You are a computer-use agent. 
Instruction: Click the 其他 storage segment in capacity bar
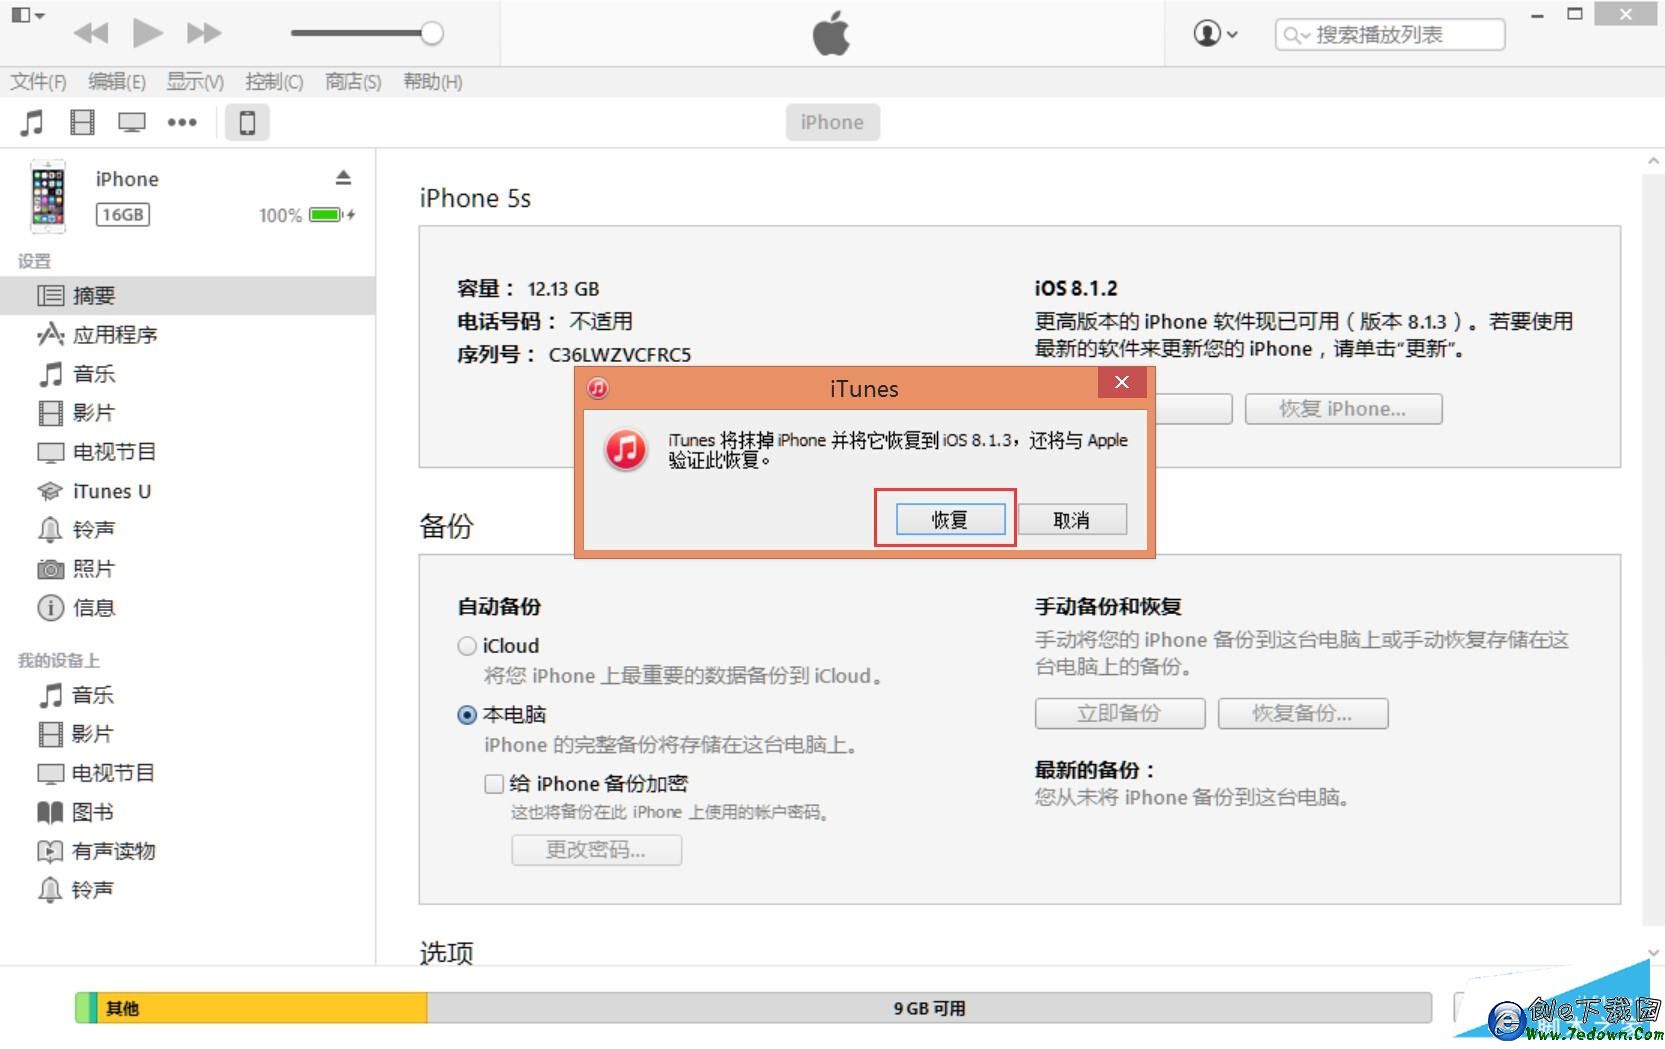(262, 1008)
